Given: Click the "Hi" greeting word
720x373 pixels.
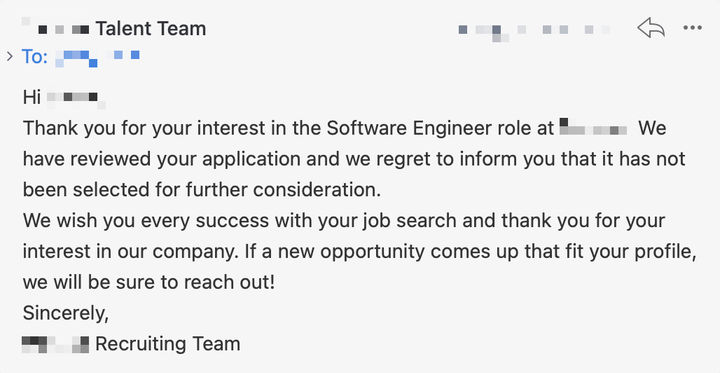Looking at the screenshot, I should (x=32, y=97).
